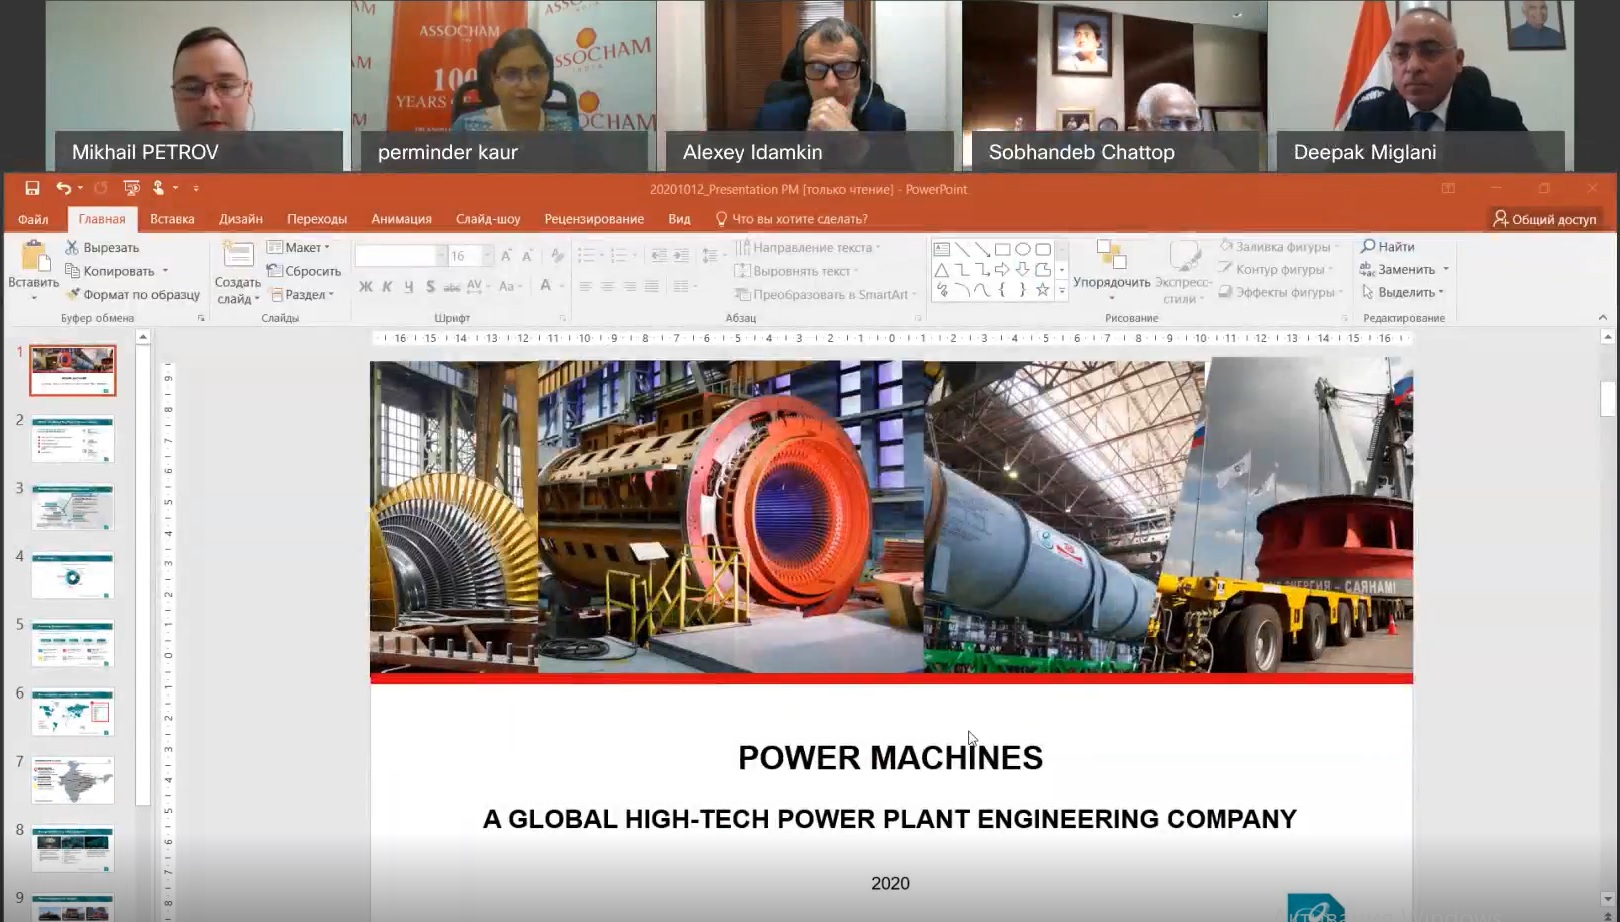
Task: Increase list indent level
Action: pos(681,256)
